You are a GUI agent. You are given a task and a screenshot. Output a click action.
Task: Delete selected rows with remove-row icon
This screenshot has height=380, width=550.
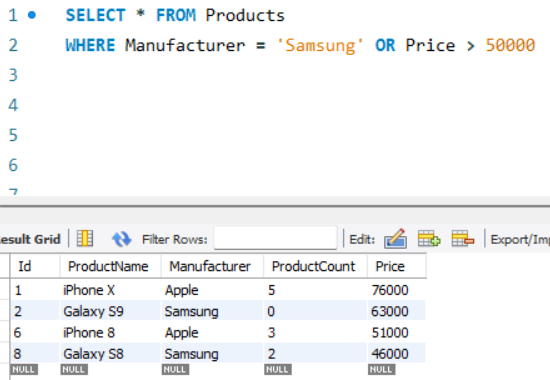463,239
